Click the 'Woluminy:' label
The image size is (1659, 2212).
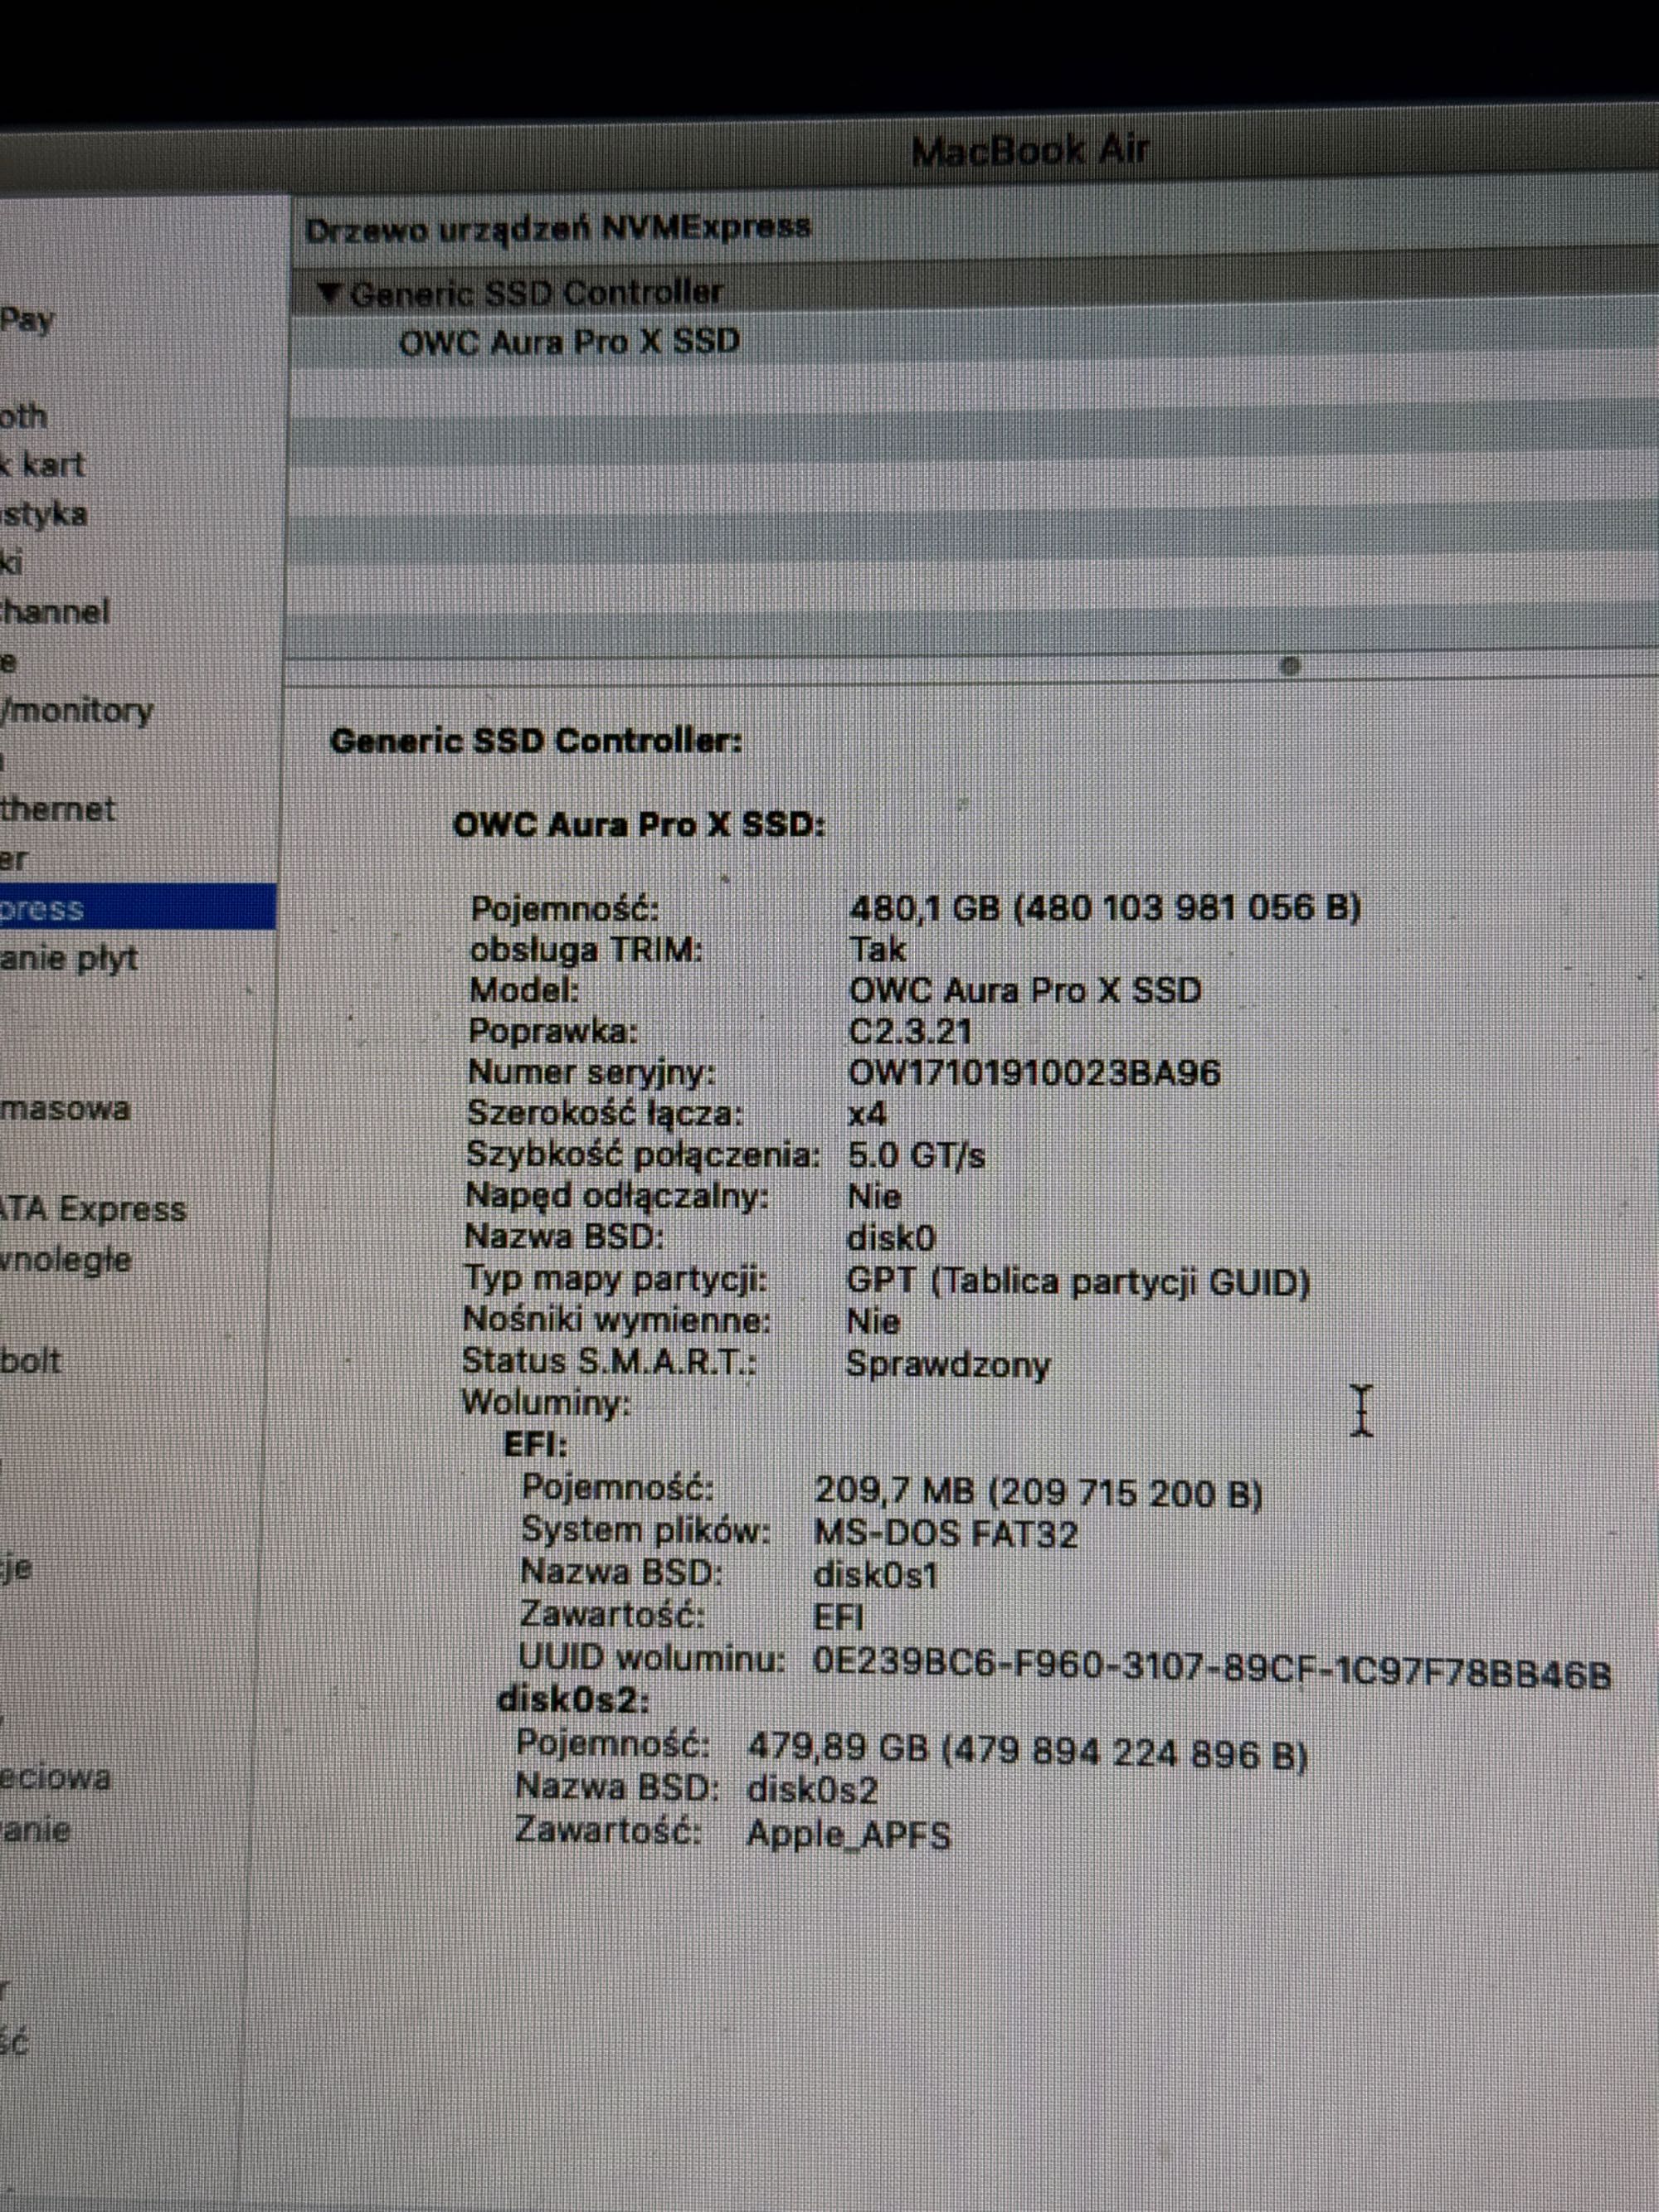click(x=546, y=1402)
